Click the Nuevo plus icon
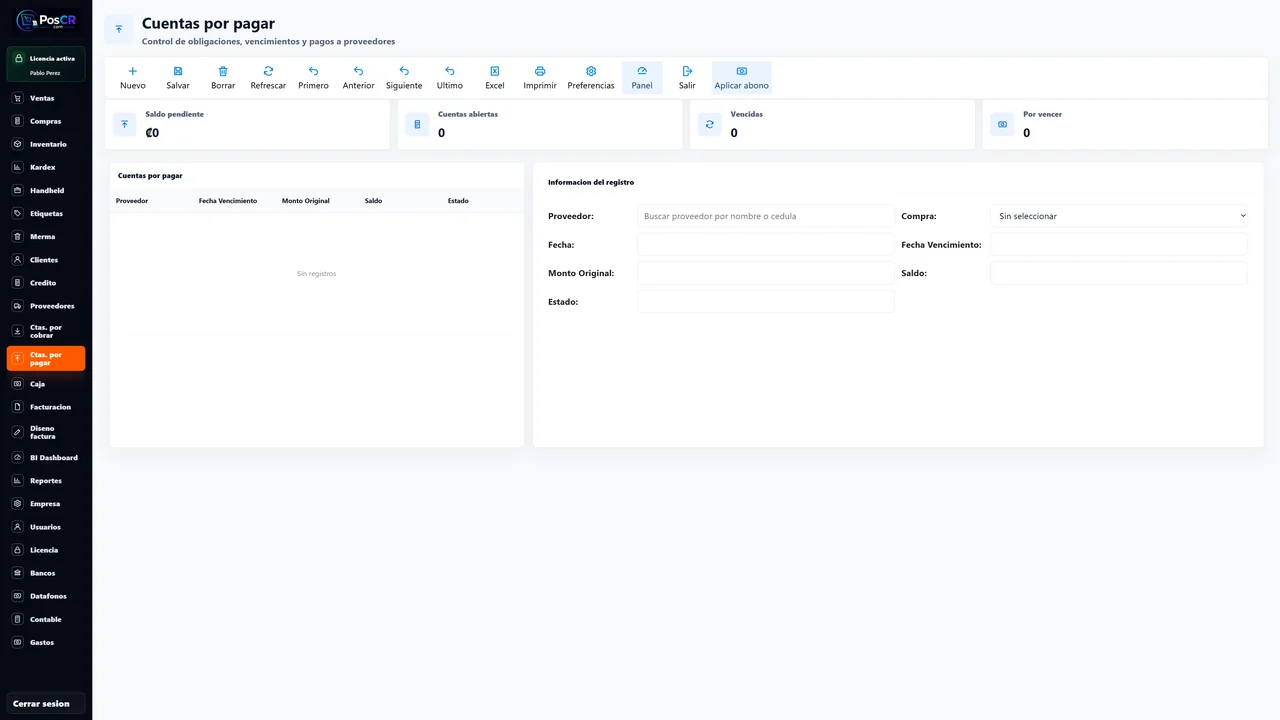 pyautogui.click(x=132, y=71)
